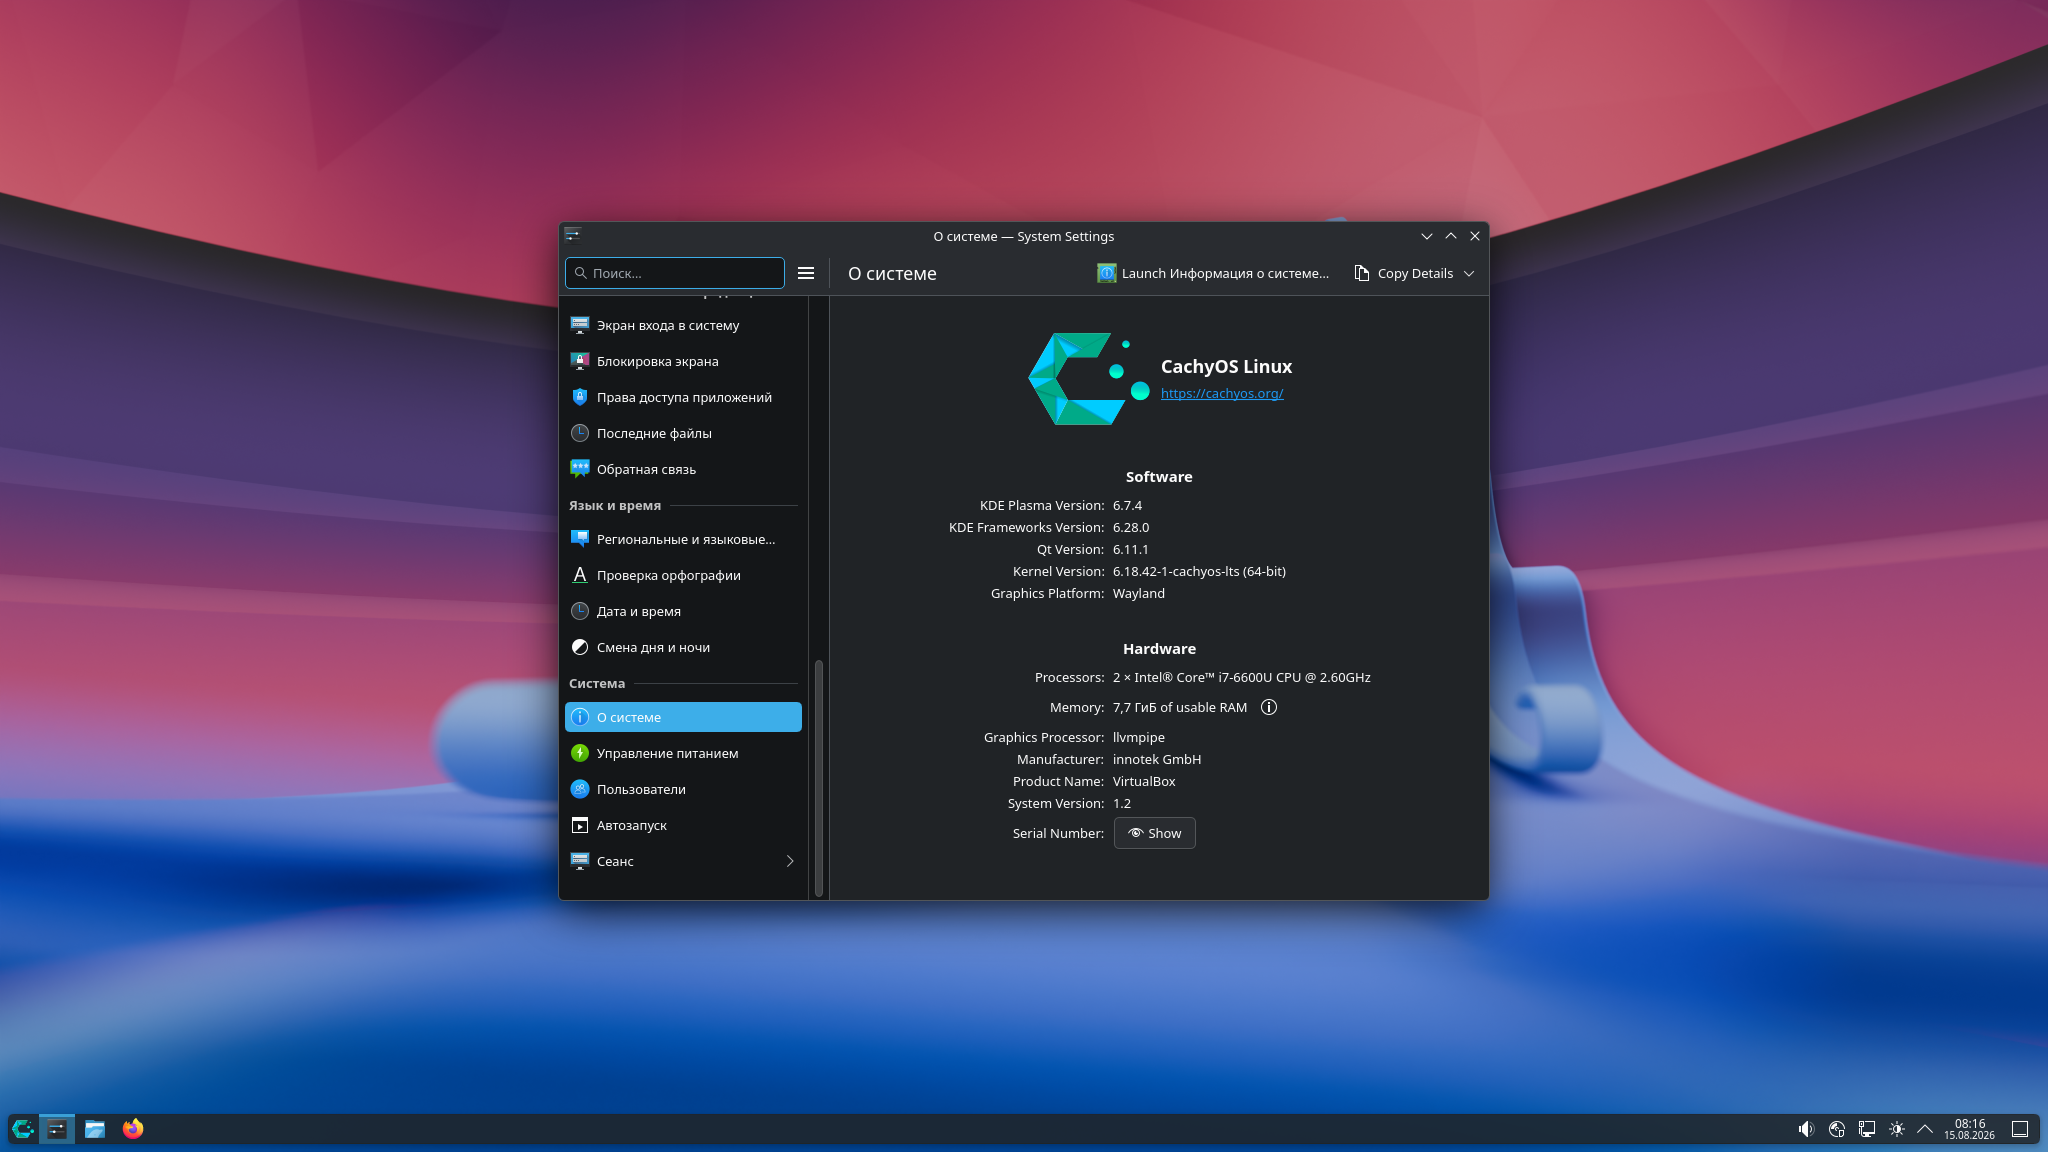Open Обратная связь settings page
The image size is (2048, 1152).
(x=683, y=469)
